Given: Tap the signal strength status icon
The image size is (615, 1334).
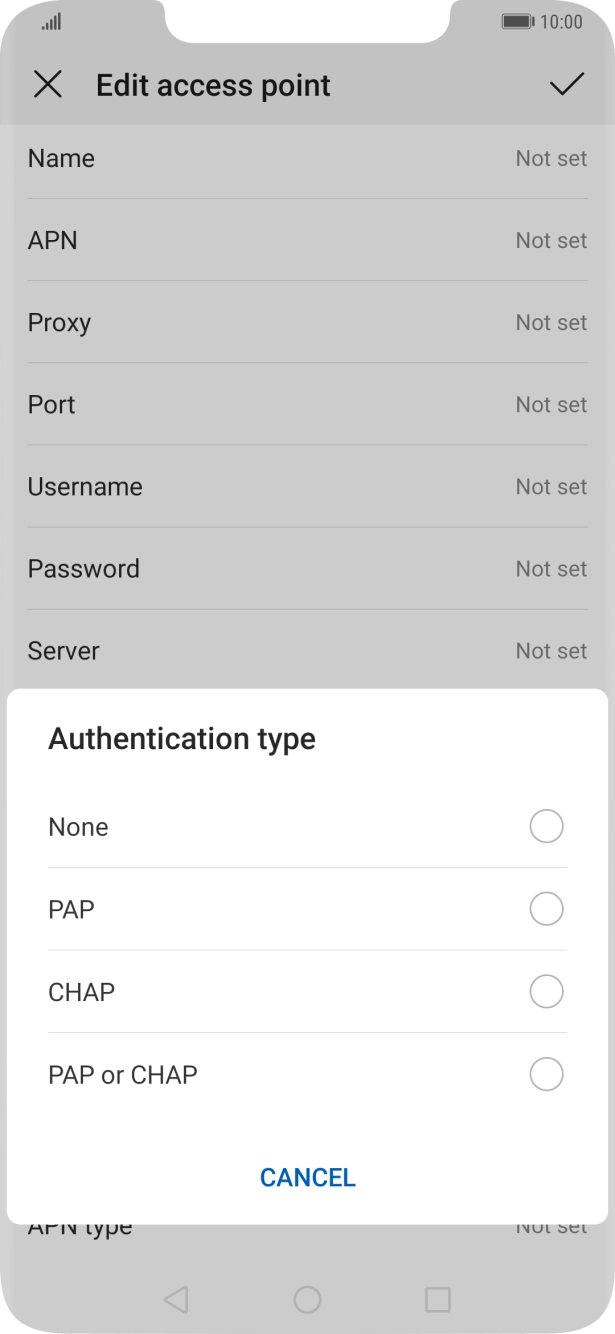Looking at the screenshot, I should coord(51,22).
